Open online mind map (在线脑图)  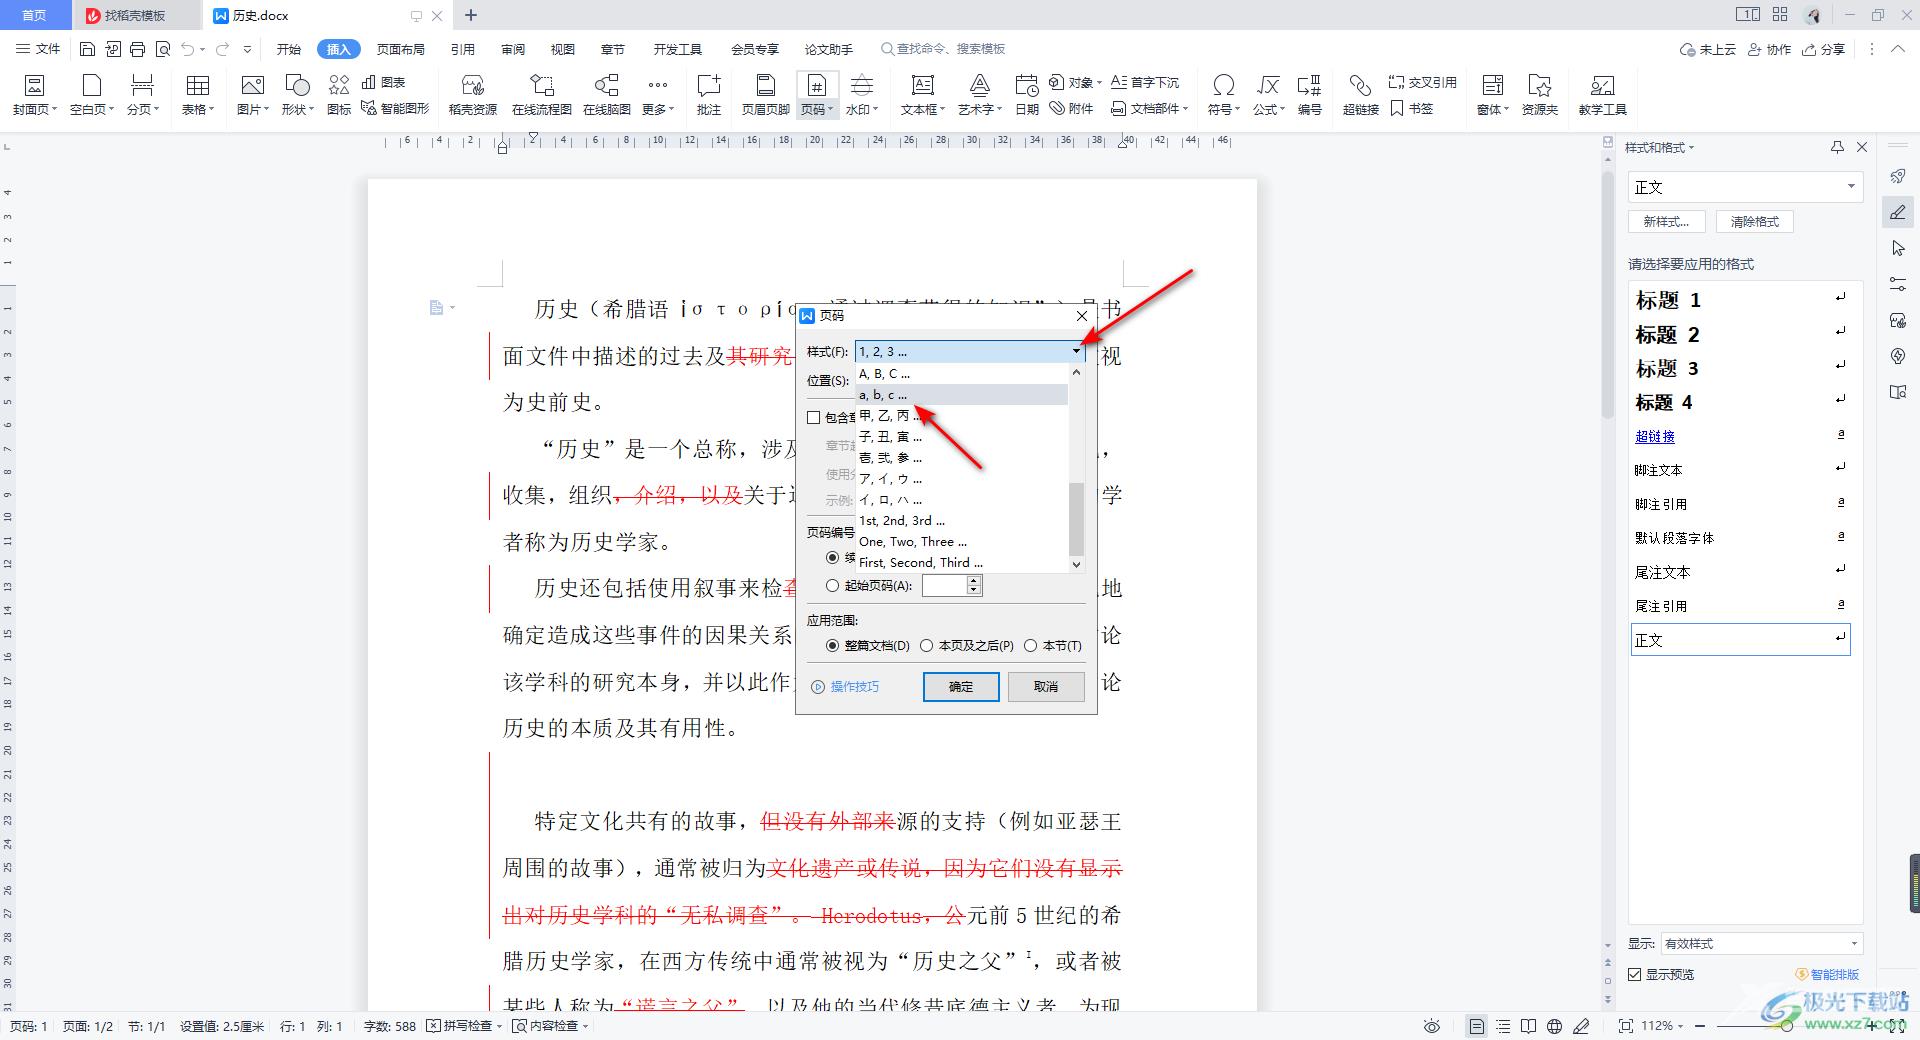(x=607, y=95)
